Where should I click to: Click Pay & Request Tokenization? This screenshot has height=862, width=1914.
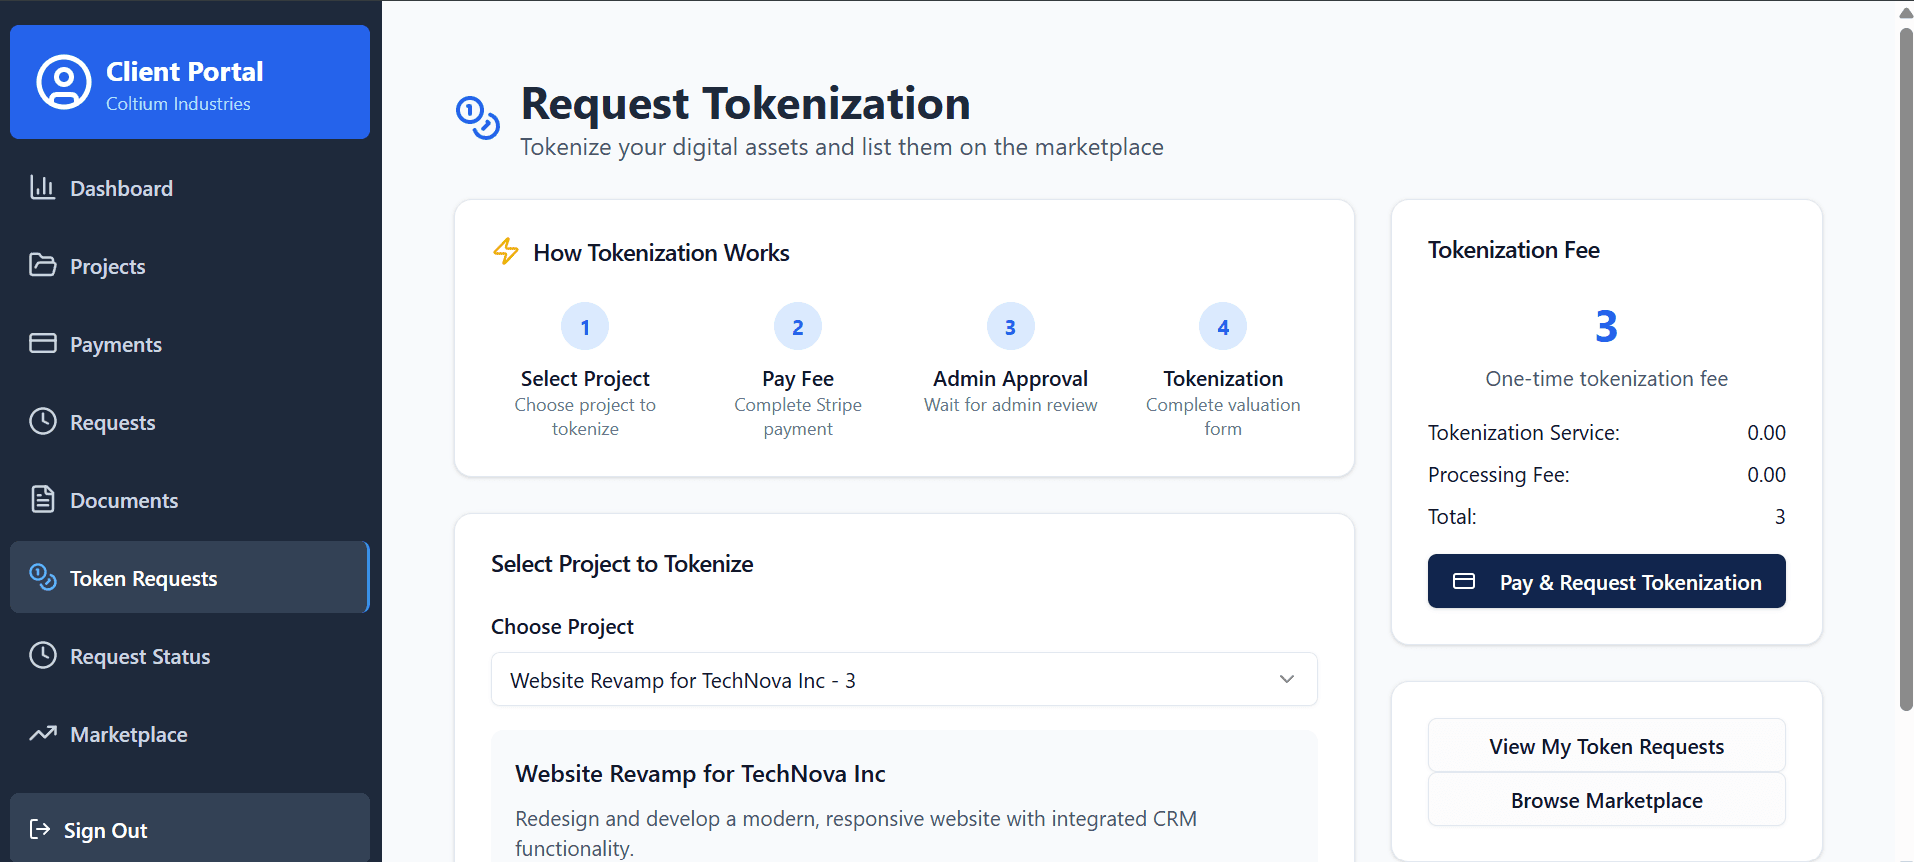(x=1606, y=581)
